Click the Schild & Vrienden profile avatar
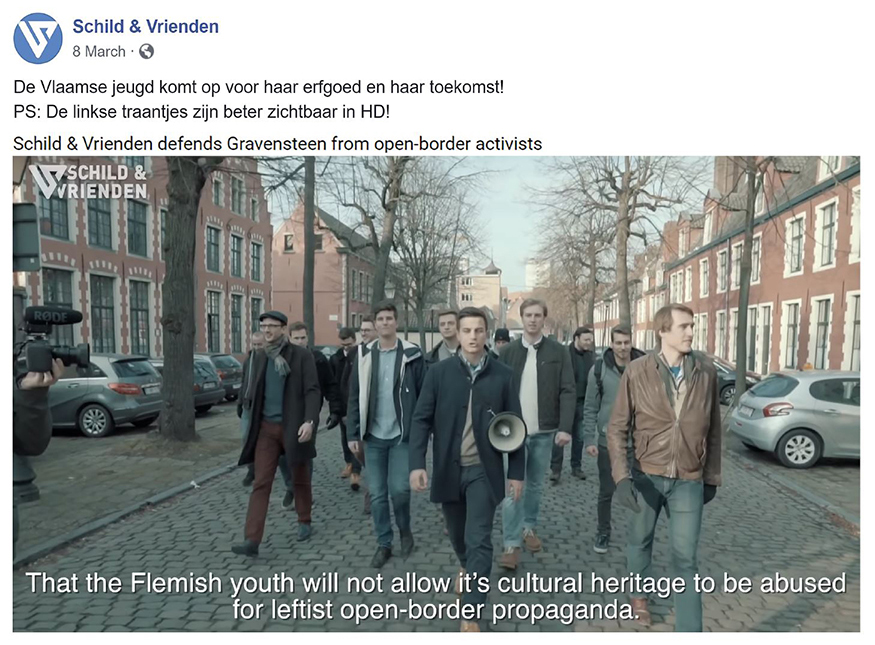 [38, 38]
